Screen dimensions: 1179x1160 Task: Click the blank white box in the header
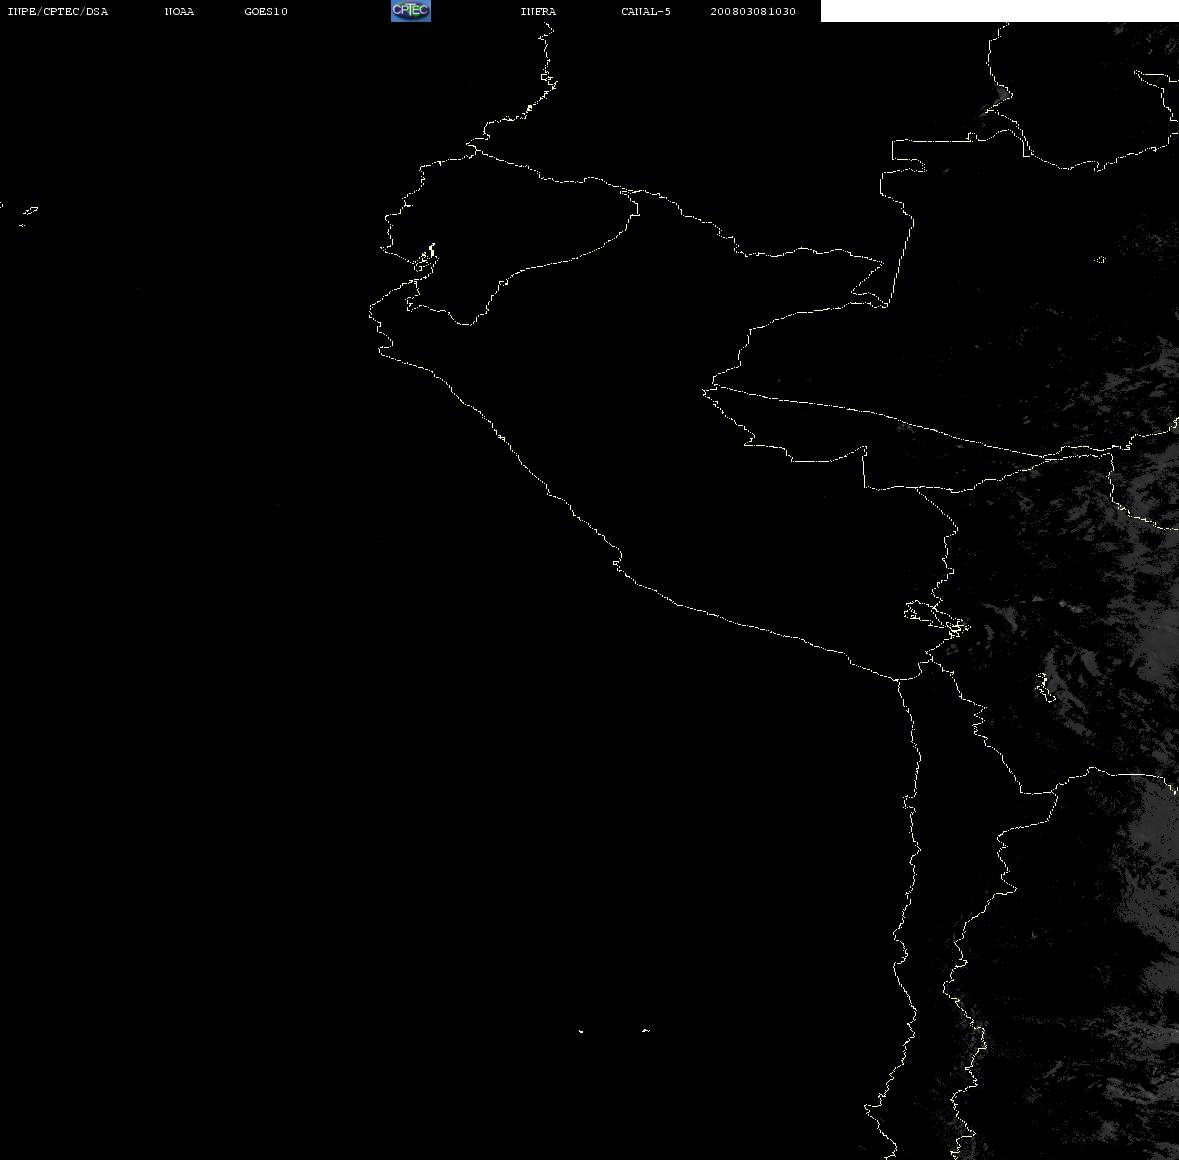(999, 11)
